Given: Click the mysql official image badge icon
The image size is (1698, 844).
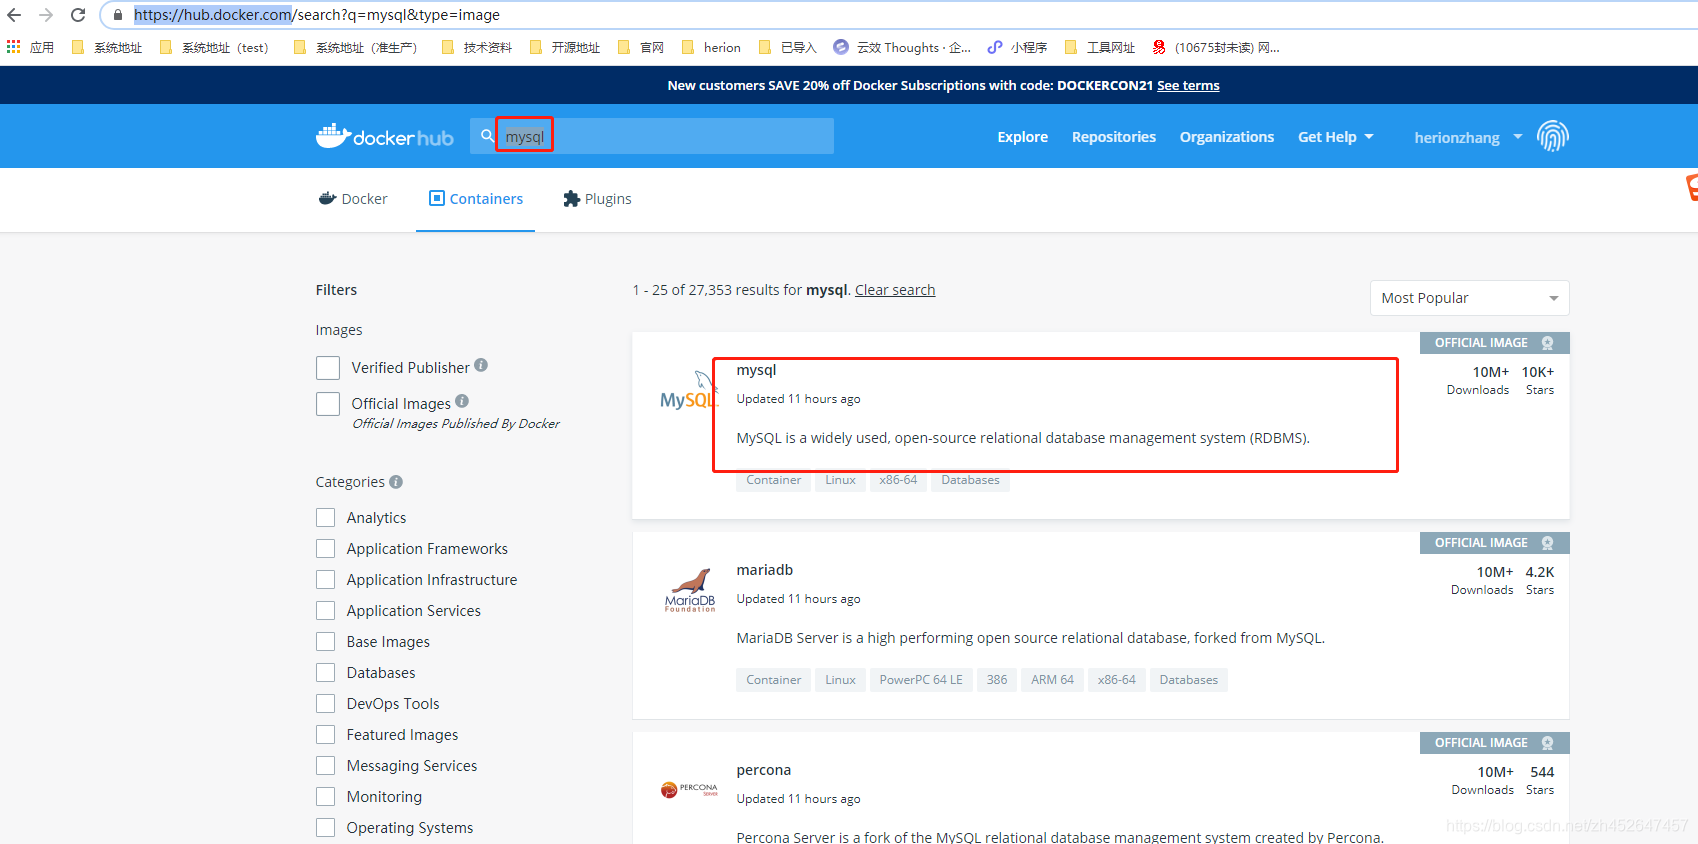Looking at the screenshot, I should 1547,343.
